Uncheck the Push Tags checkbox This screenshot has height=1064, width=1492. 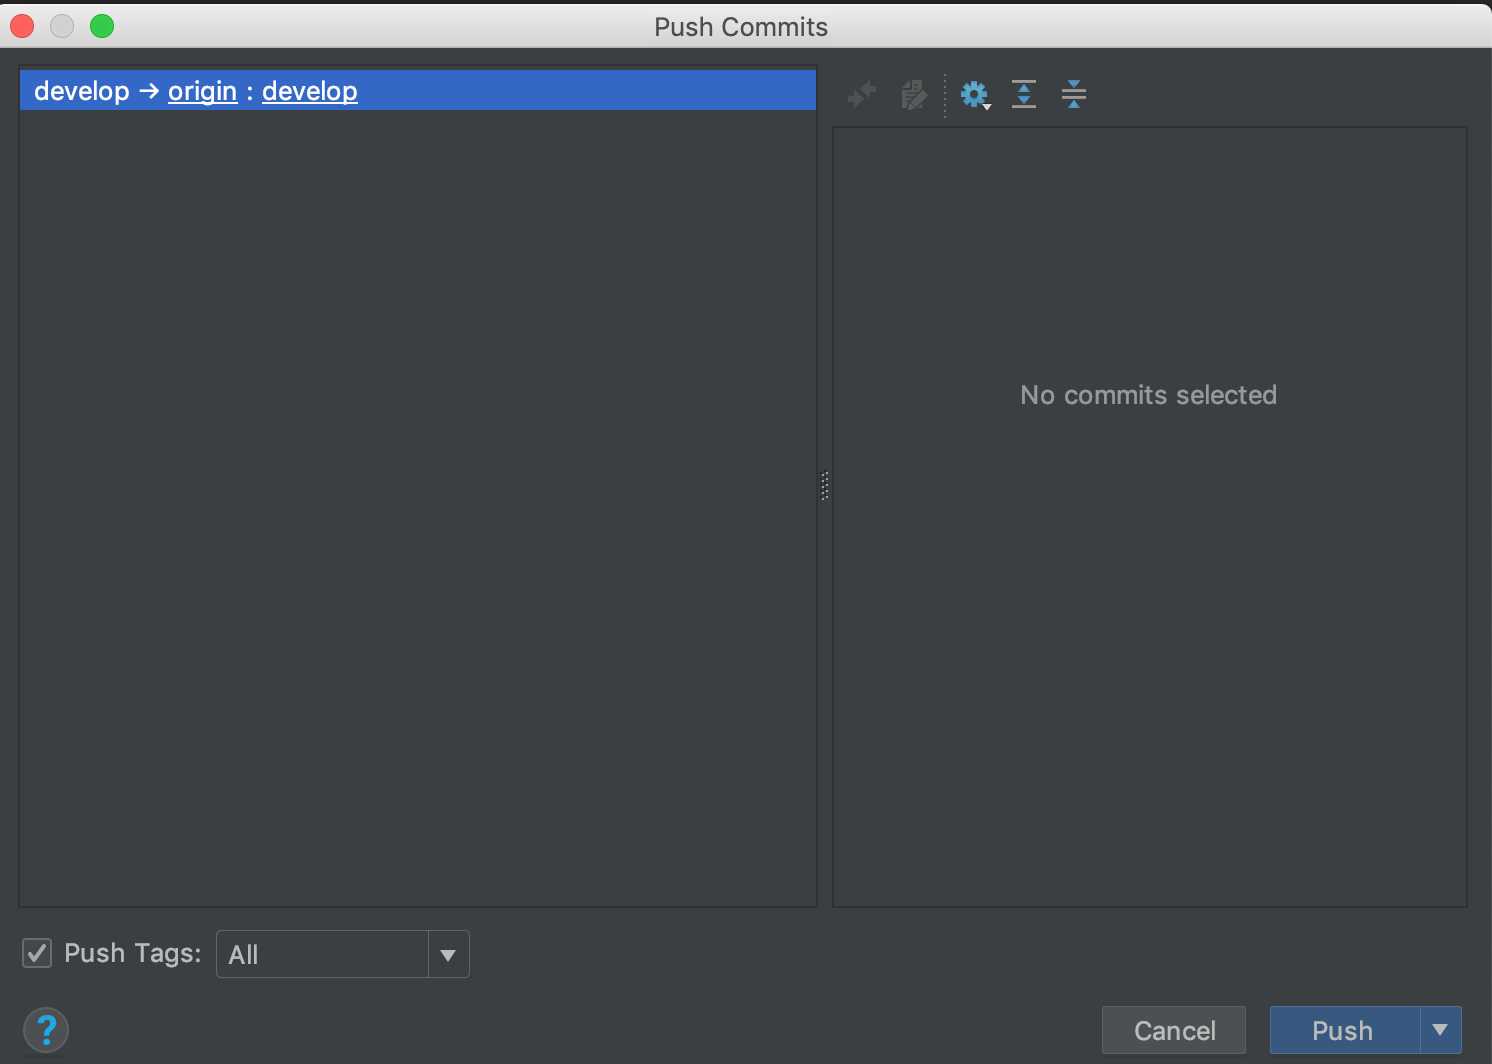(37, 953)
